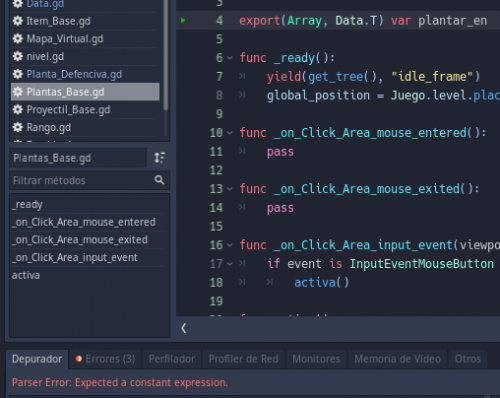500x398 pixels.
Task: Click InputEventMouseButton on line 17
Action: coord(422,264)
